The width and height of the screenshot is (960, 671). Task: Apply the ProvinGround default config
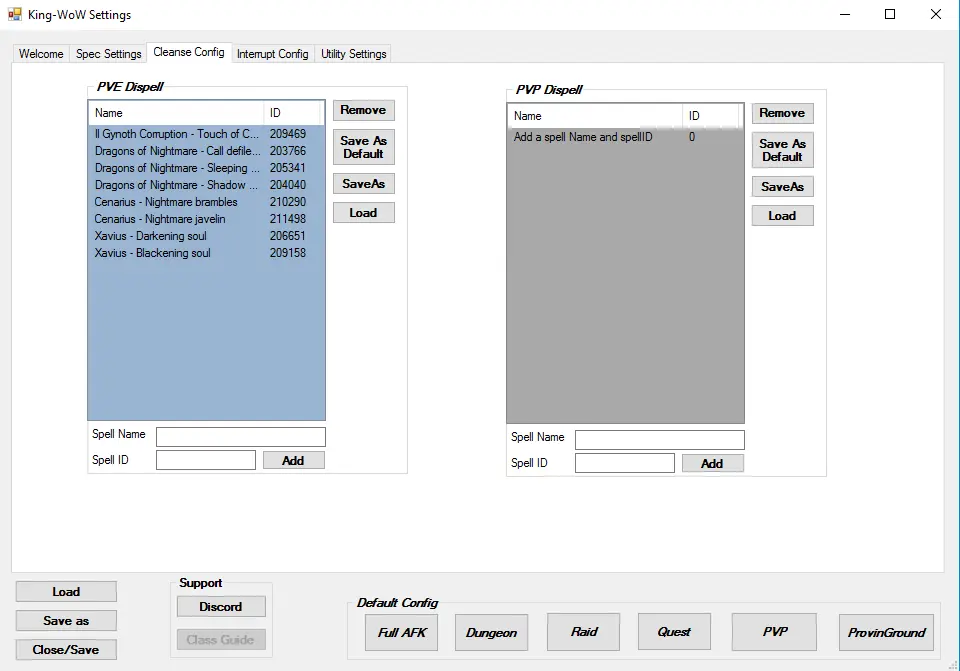tap(886, 632)
